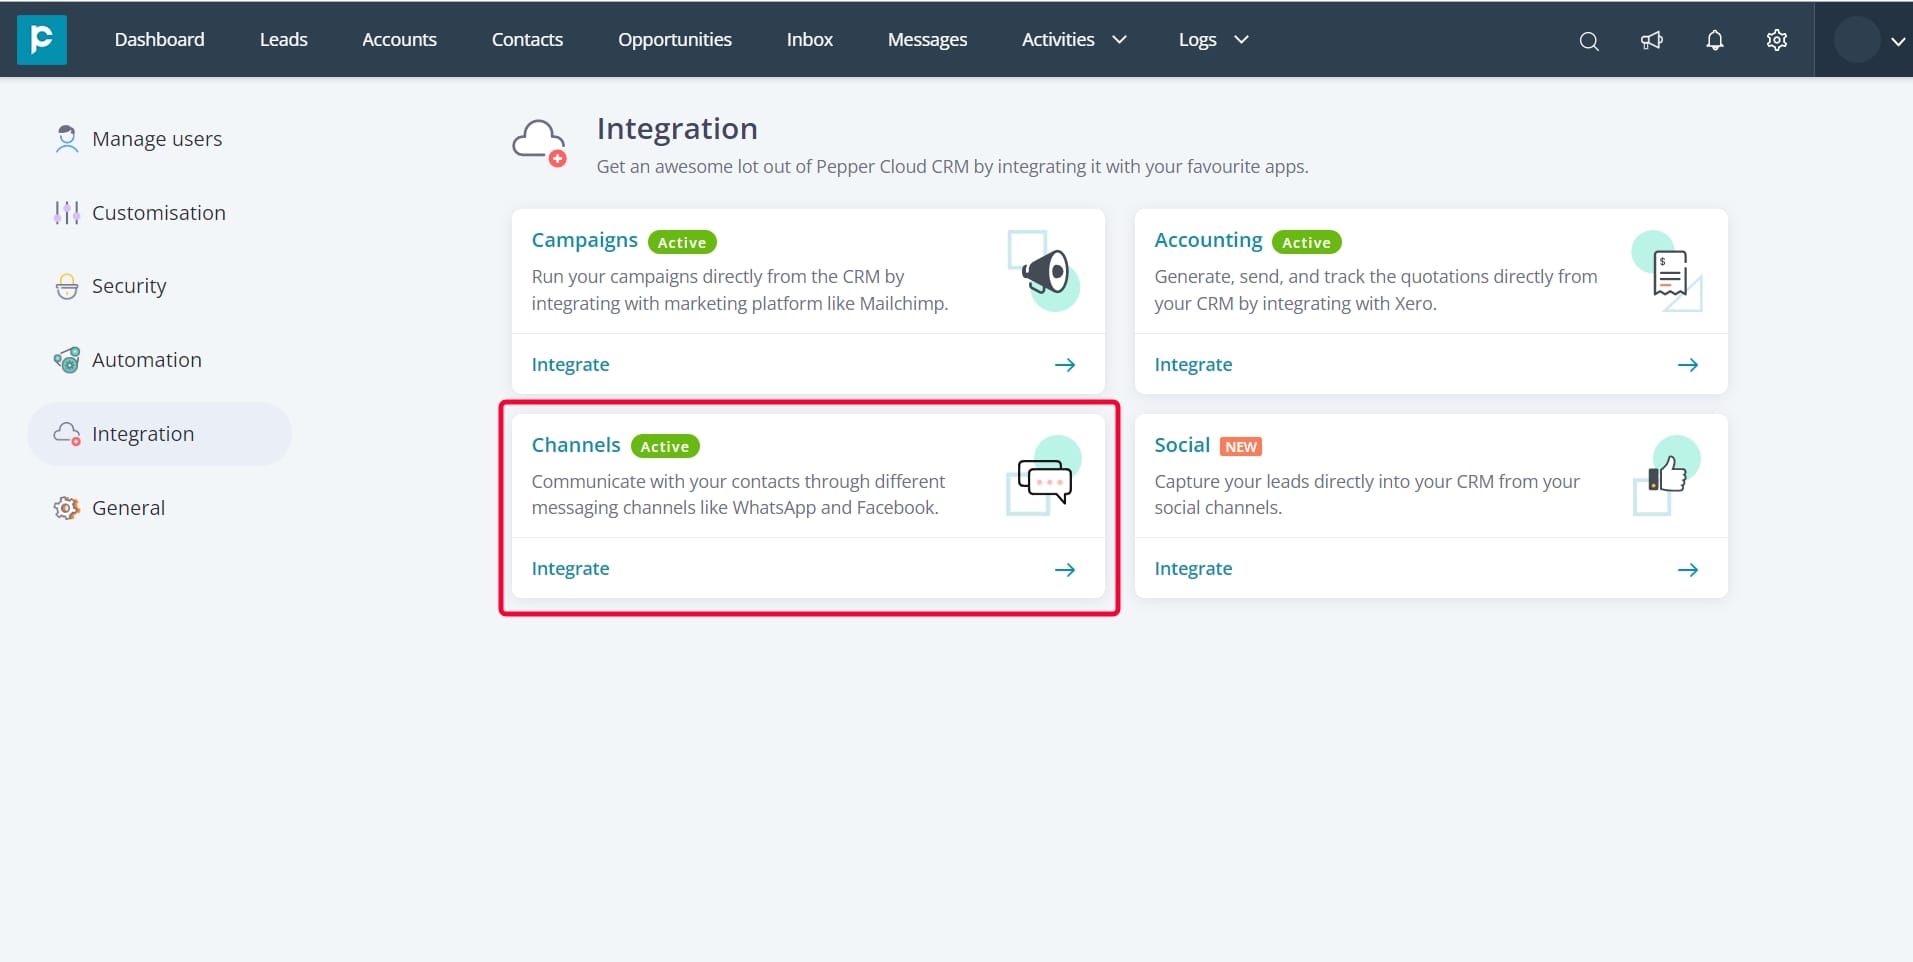Click Integrate link under Social

[1193, 569]
